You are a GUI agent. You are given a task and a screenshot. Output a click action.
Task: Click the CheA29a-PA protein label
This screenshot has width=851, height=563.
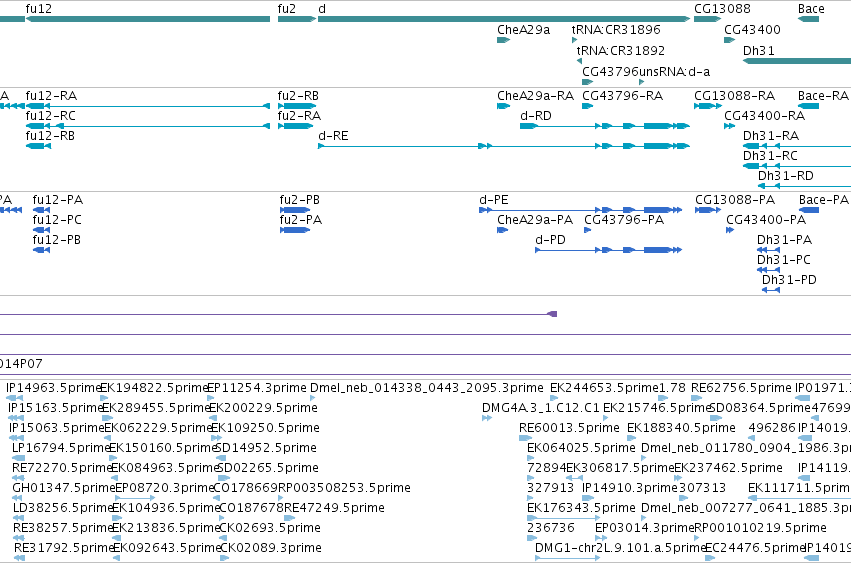[x=535, y=220]
